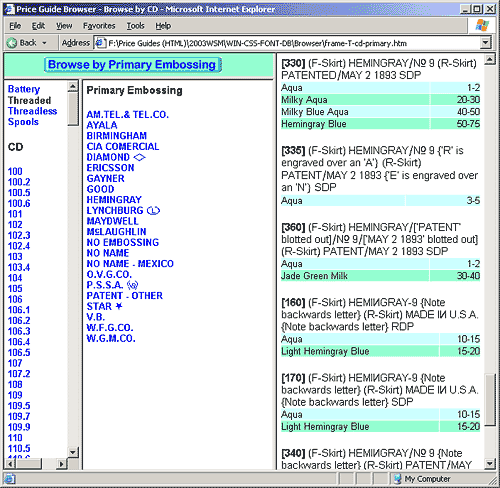Open the Threadless category link

tap(32, 111)
